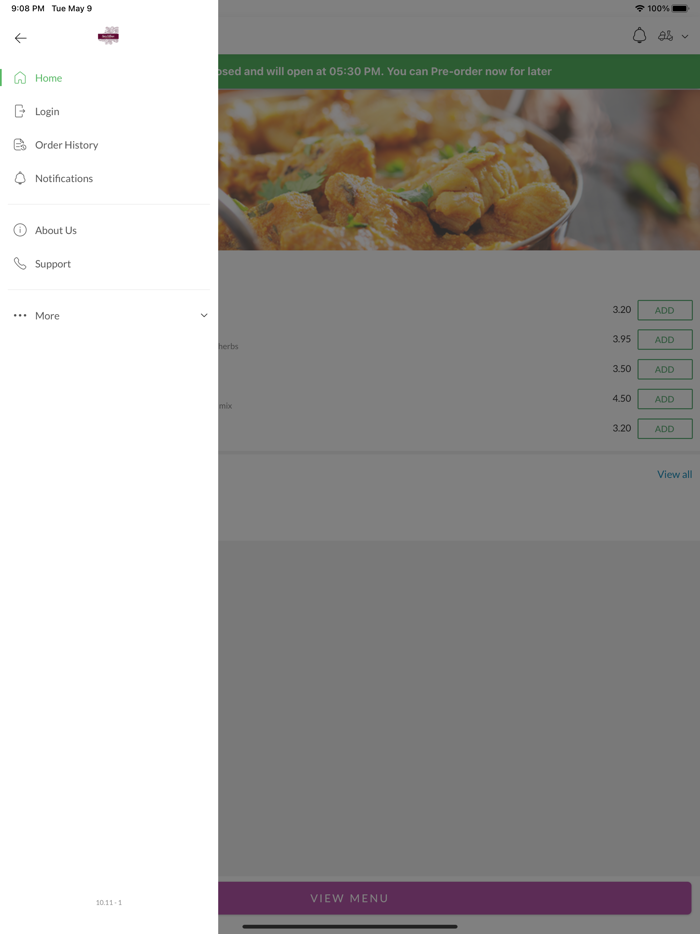Tap the Support phone icon

(20, 263)
